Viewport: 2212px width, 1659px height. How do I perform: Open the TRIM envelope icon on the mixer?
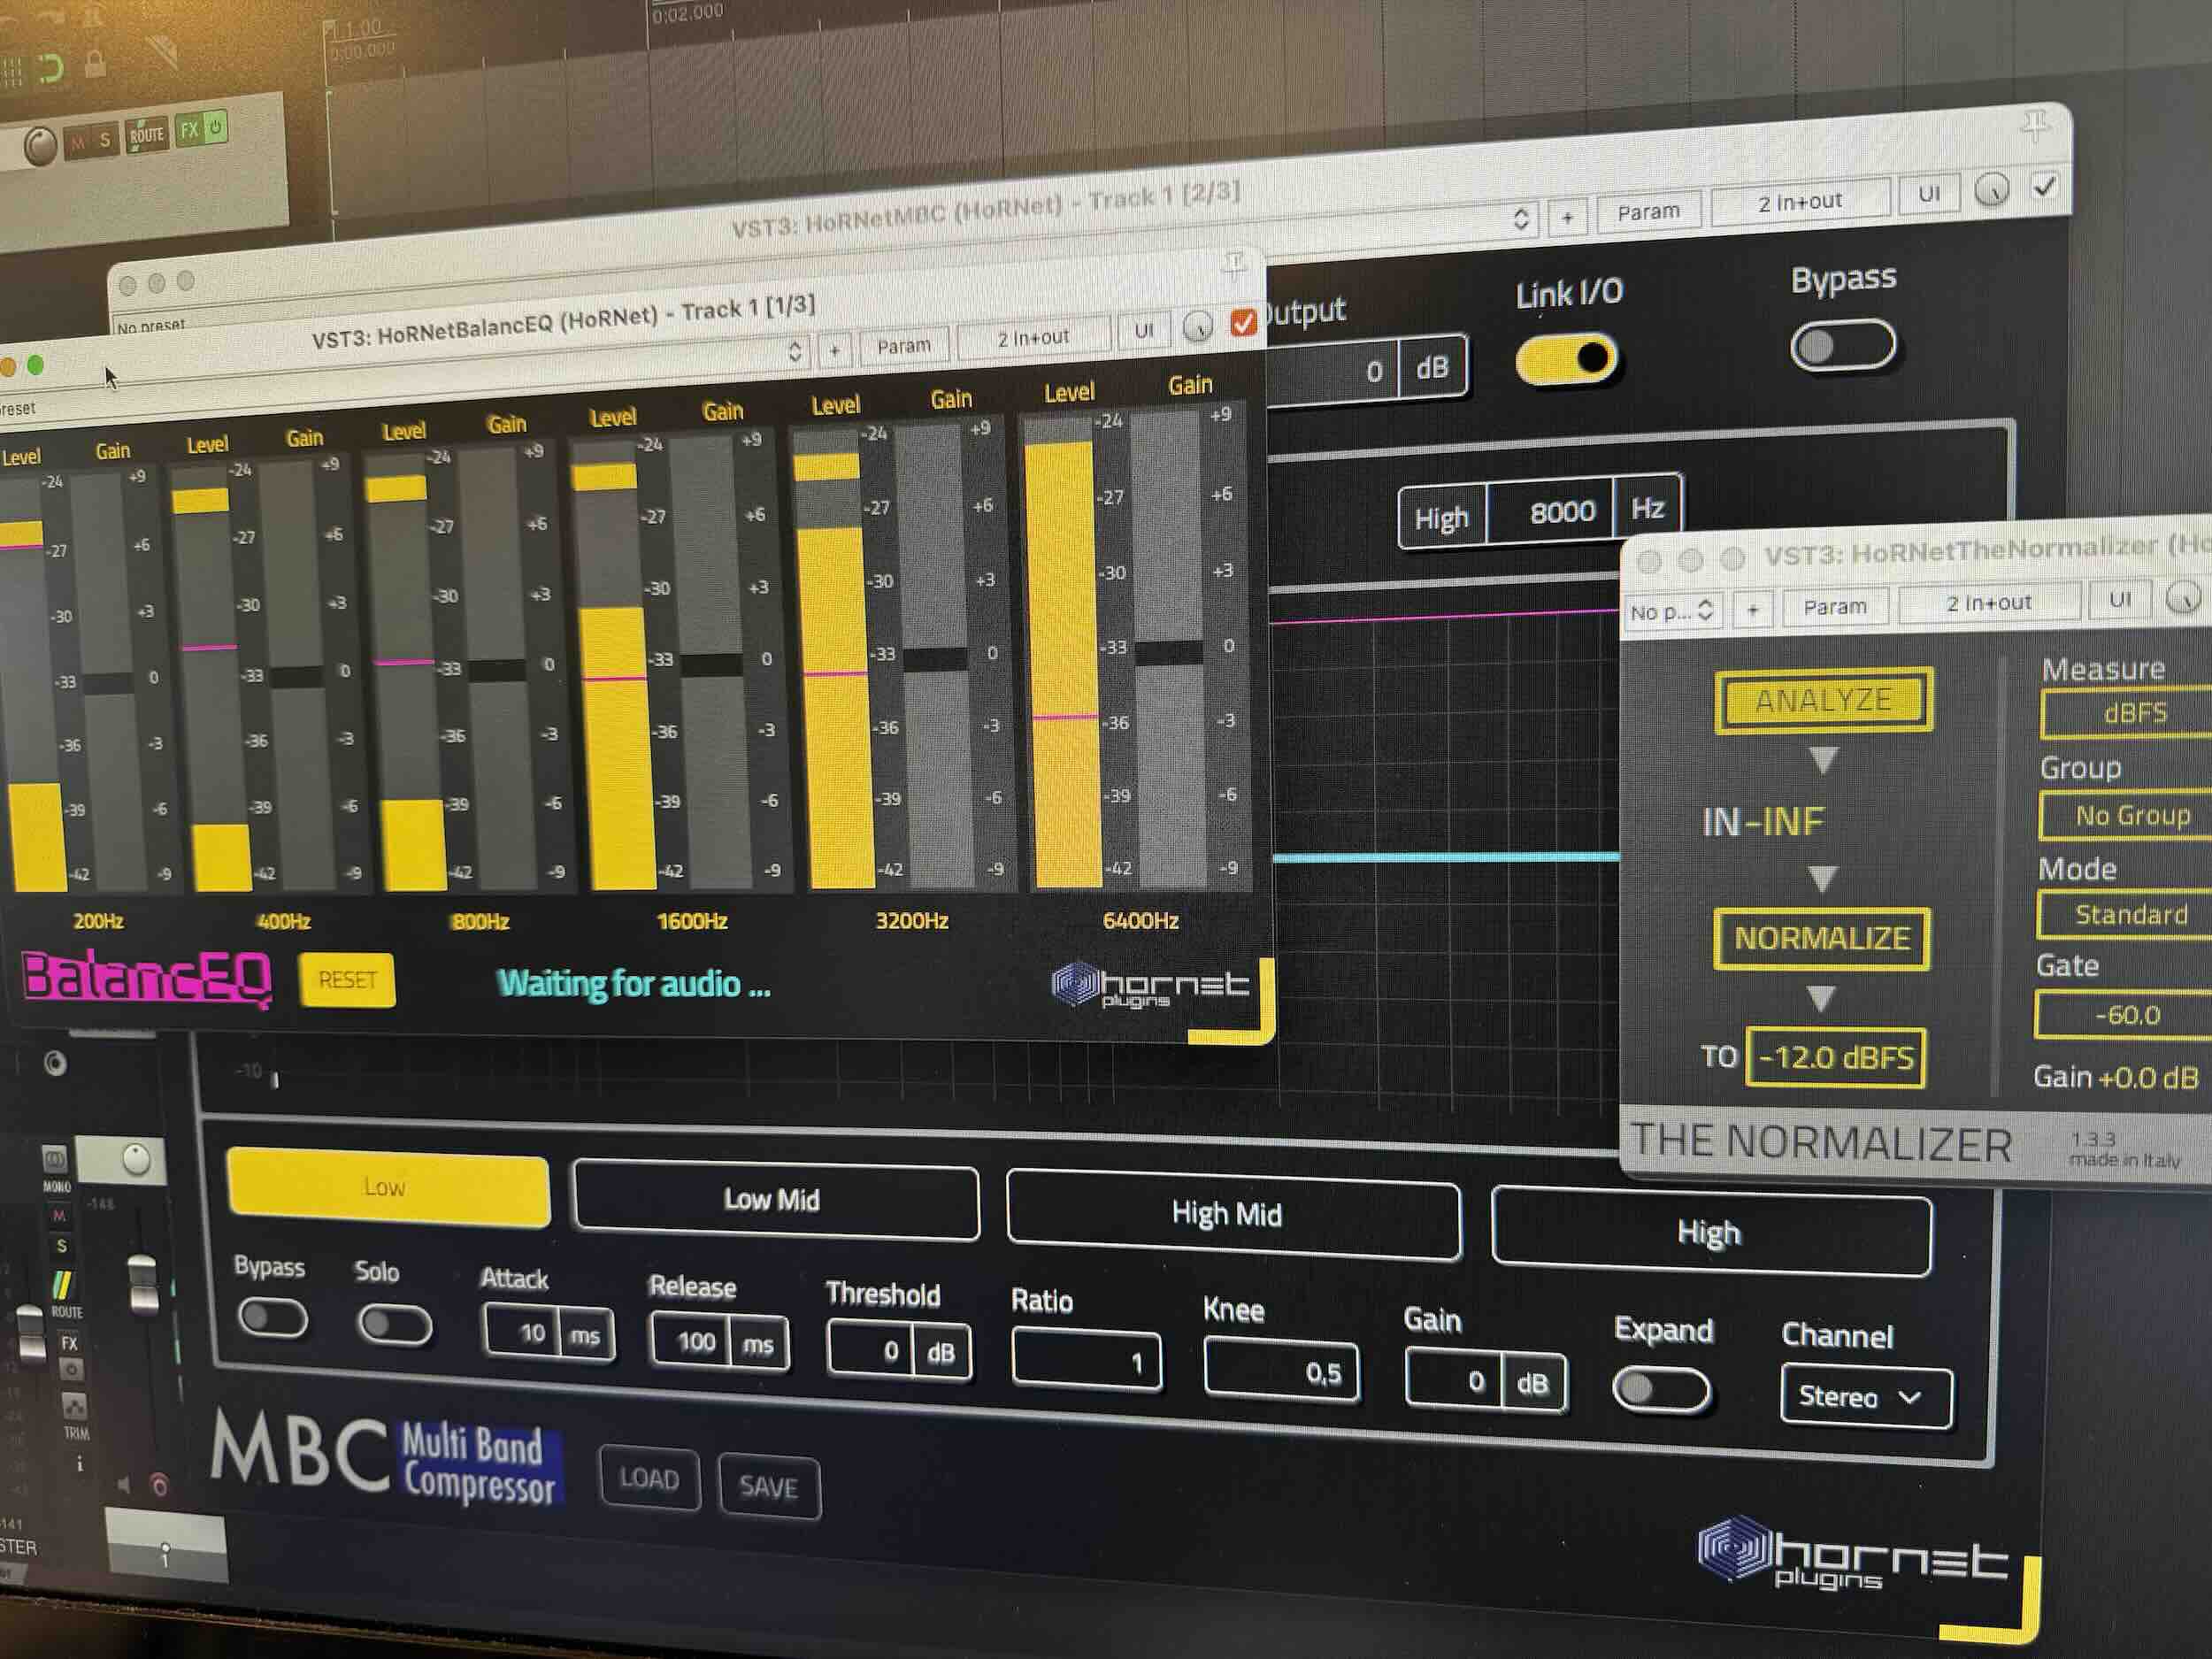[x=76, y=1407]
